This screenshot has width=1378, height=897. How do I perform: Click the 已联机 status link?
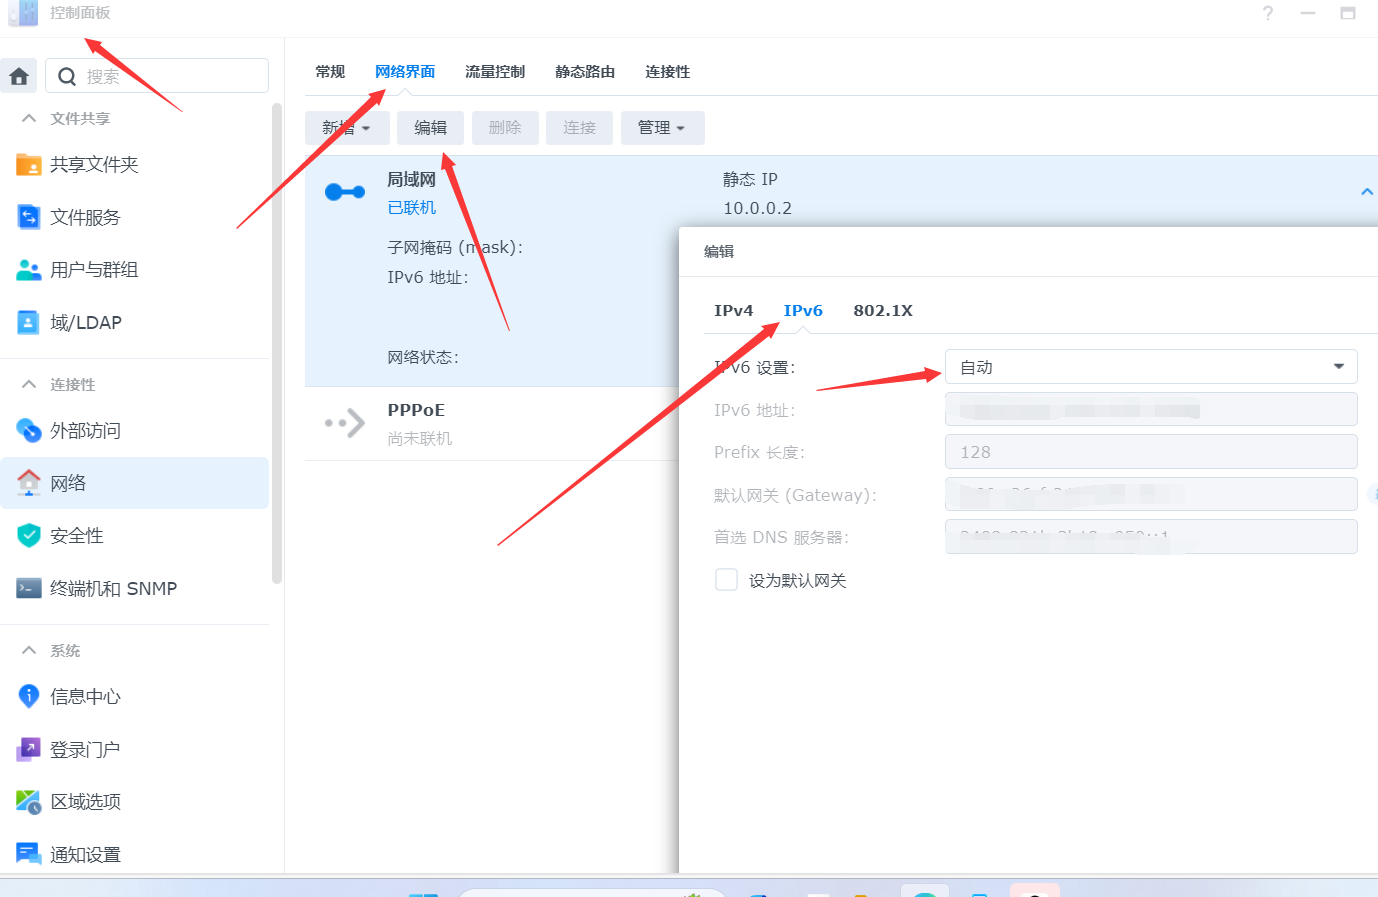point(412,208)
